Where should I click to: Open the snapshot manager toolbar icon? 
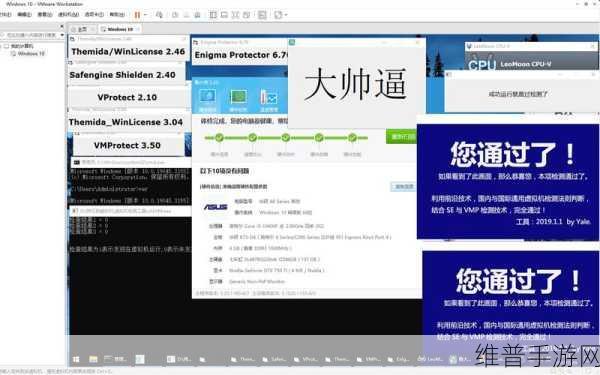(197, 15)
